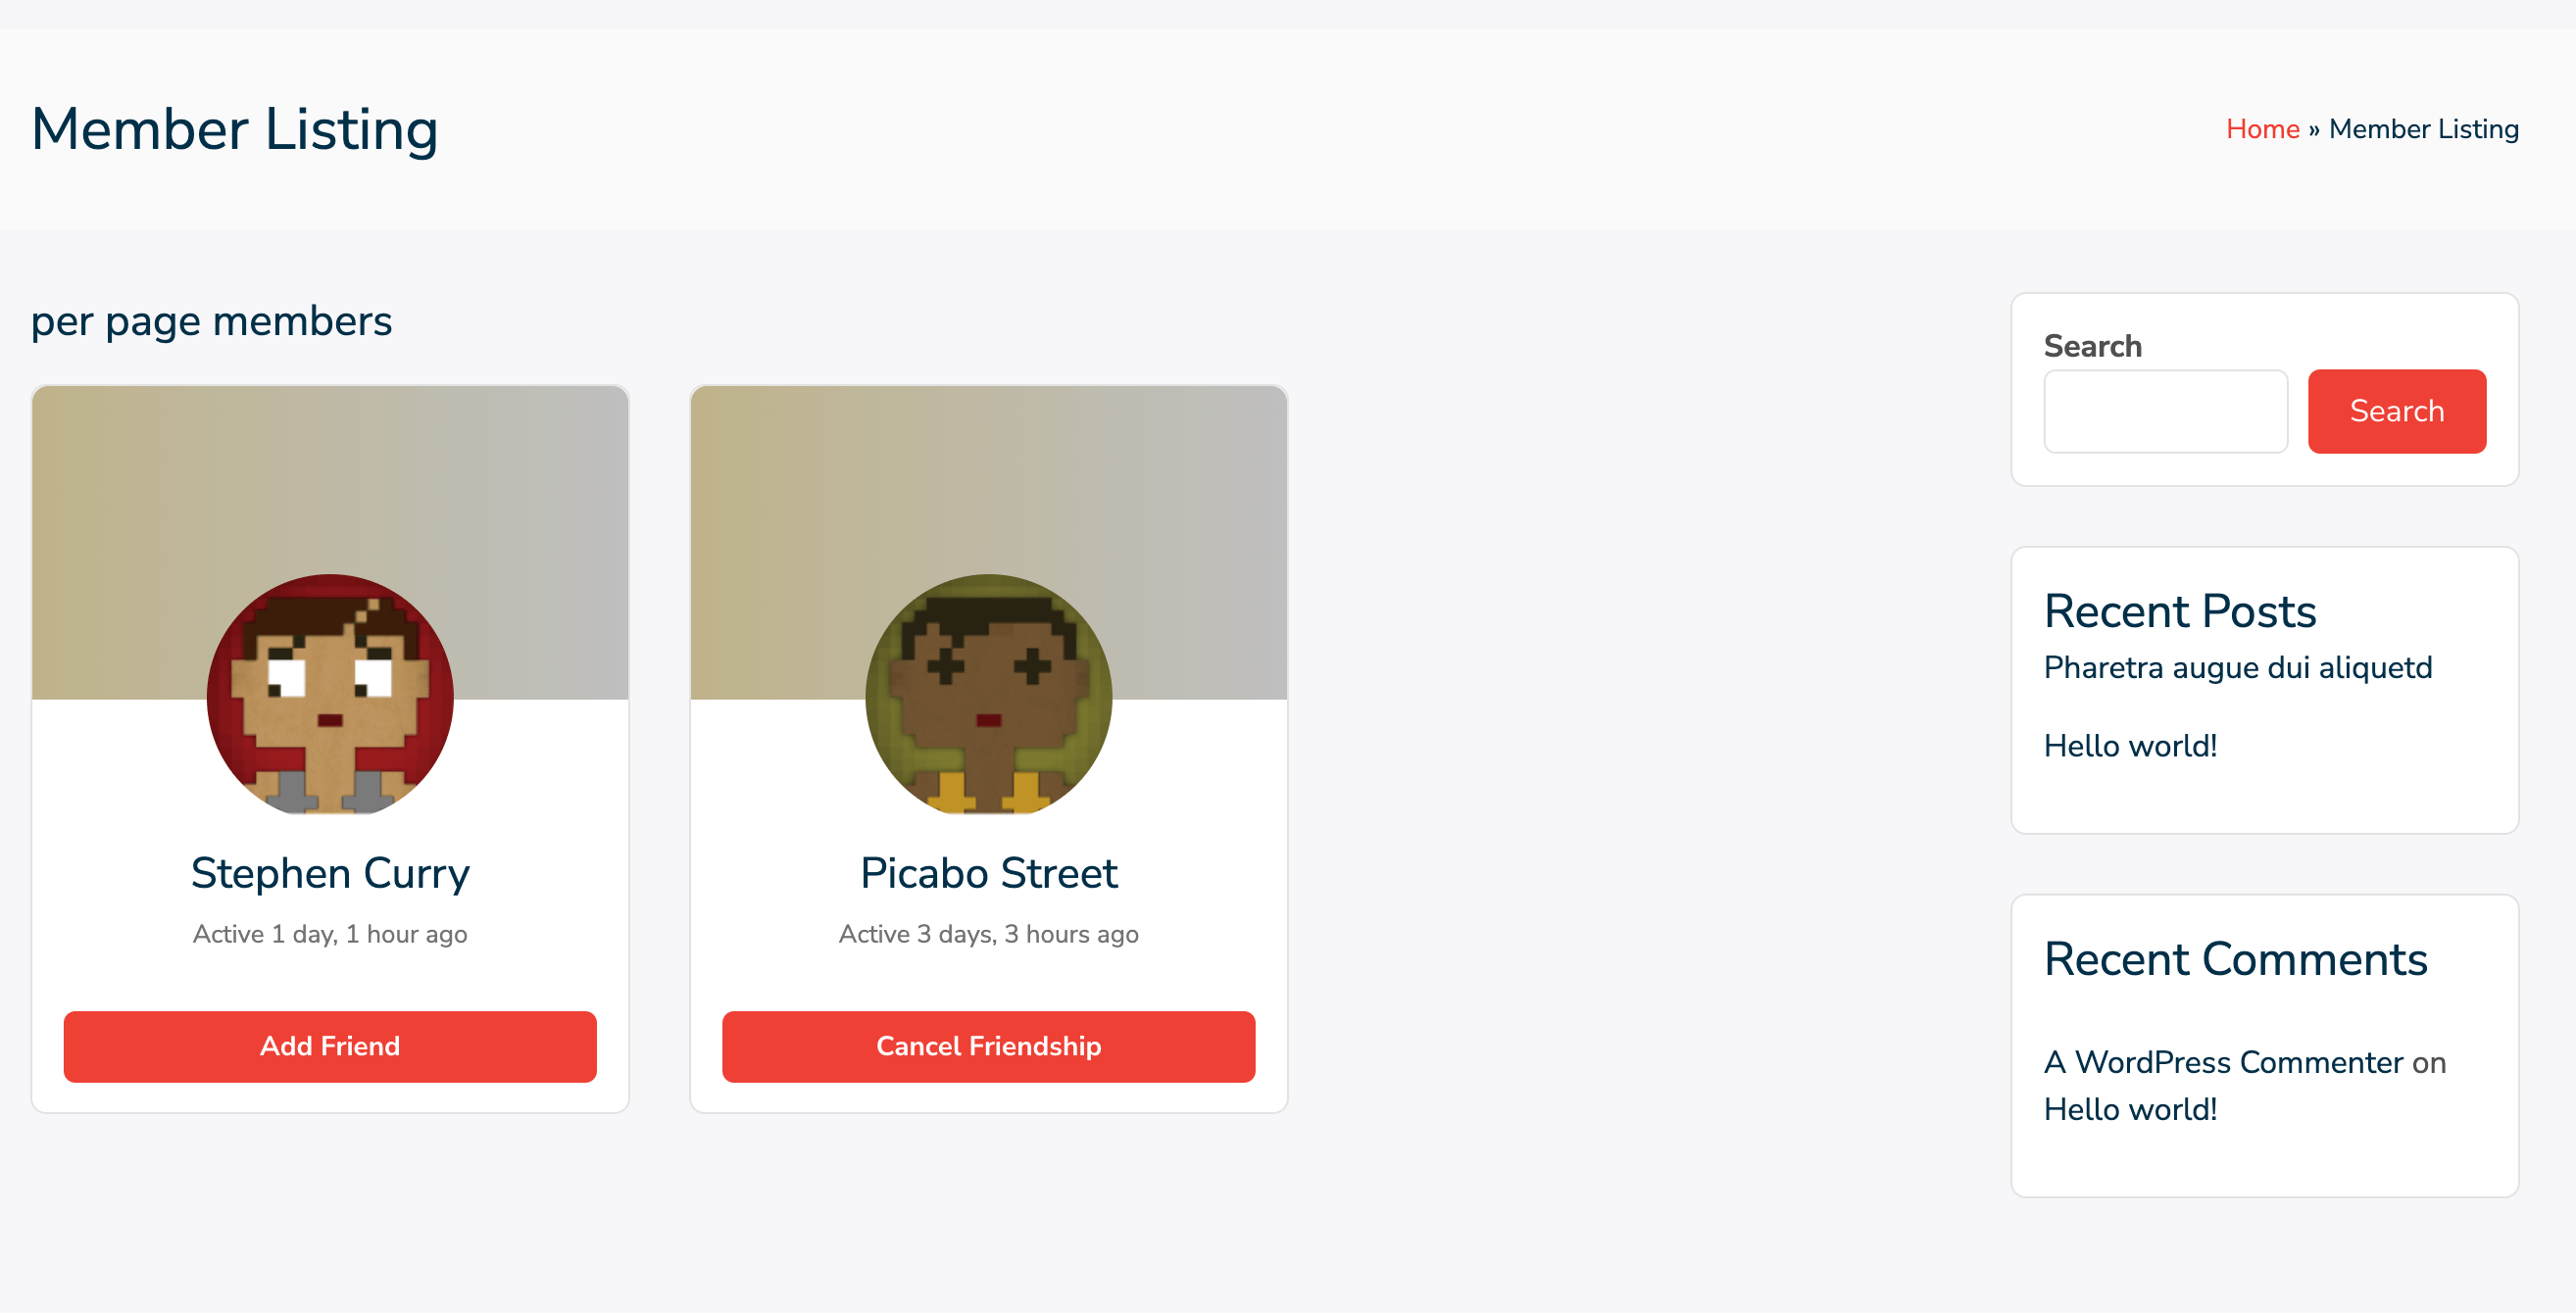Click Stephen Curry's pixel avatar image
The height and width of the screenshot is (1313, 2576).
coord(330,697)
